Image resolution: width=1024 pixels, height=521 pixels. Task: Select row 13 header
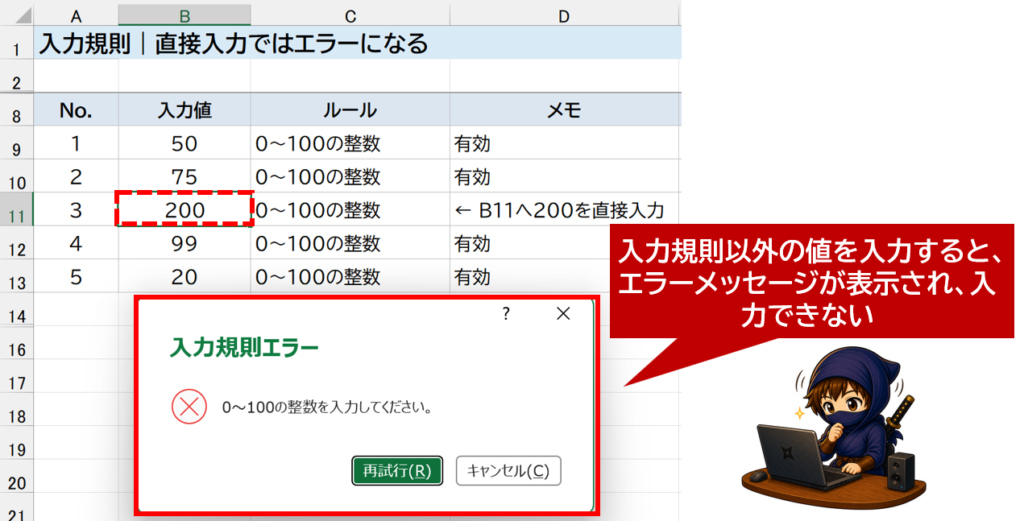(x=17, y=276)
